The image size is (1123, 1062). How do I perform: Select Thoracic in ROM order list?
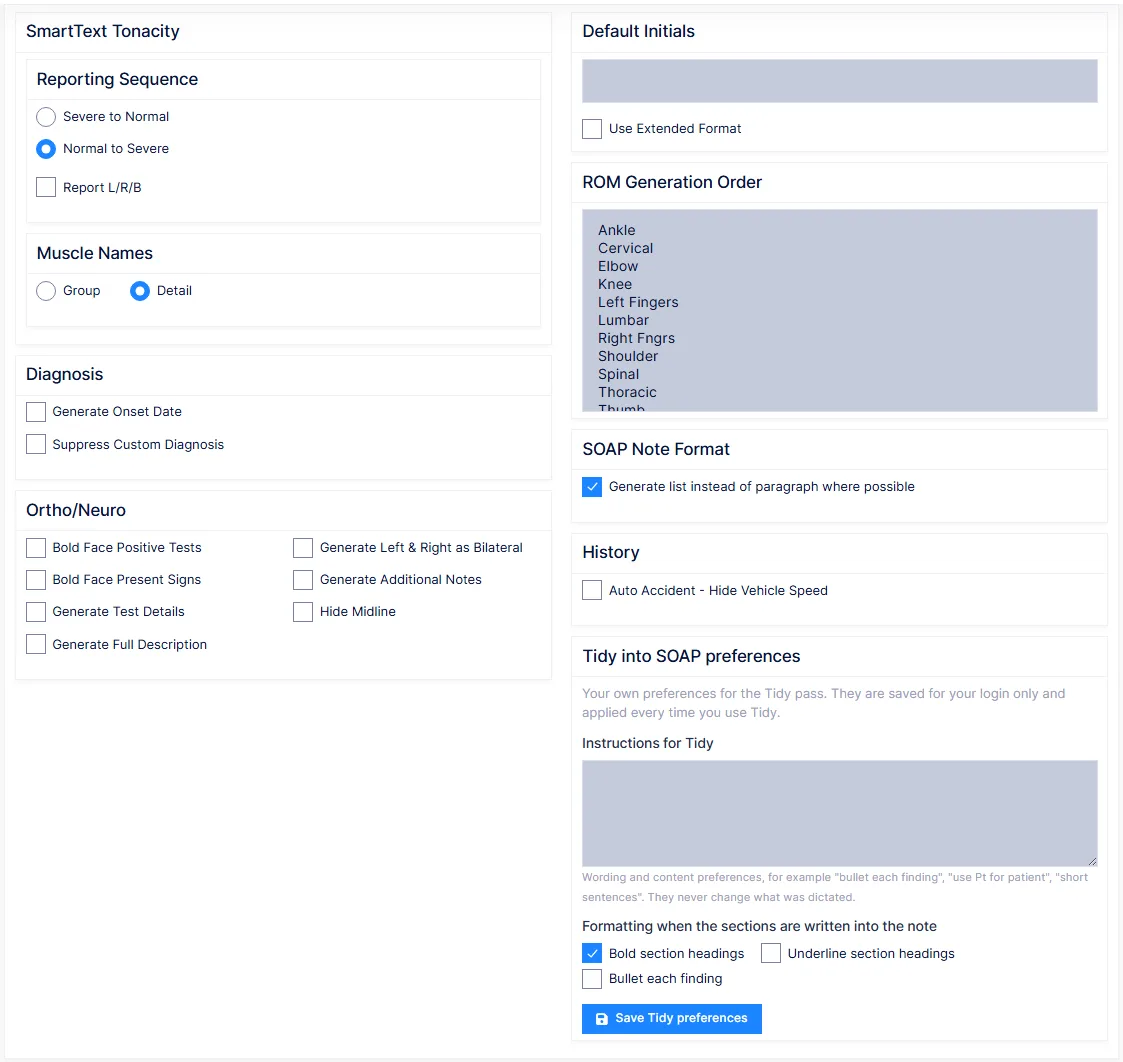(x=627, y=392)
